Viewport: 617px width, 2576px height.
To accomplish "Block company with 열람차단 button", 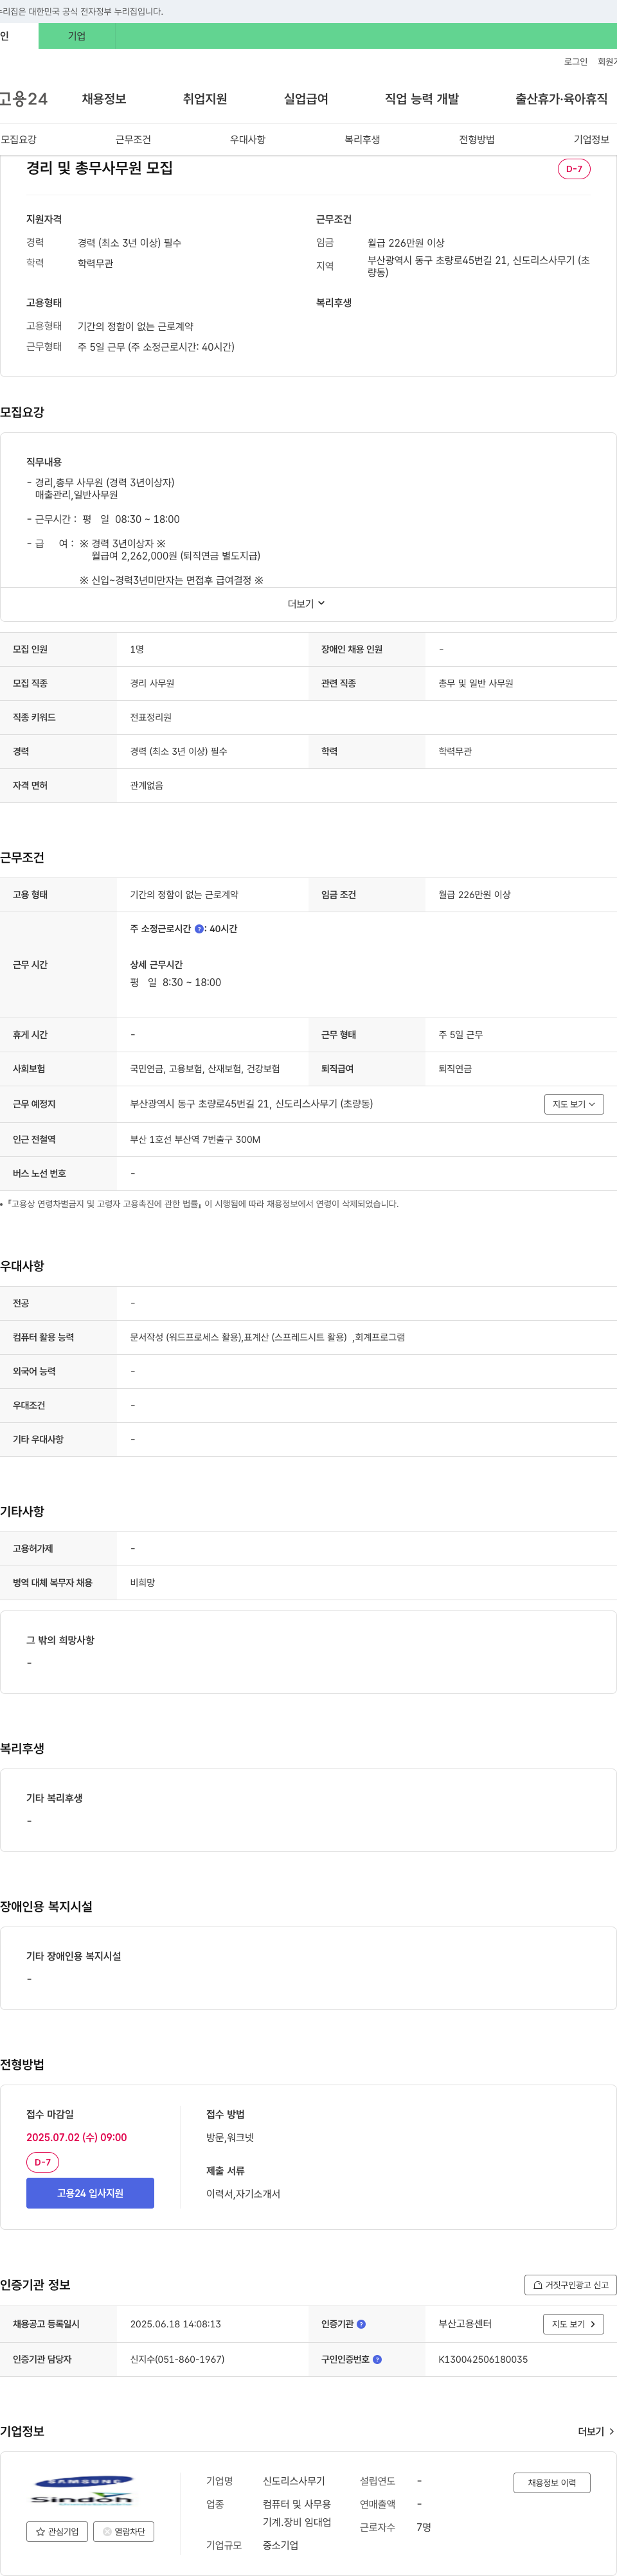I will [x=123, y=2531].
